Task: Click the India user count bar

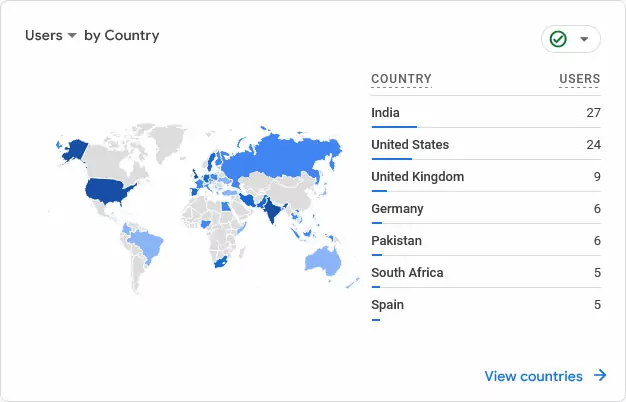Action: click(393, 127)
